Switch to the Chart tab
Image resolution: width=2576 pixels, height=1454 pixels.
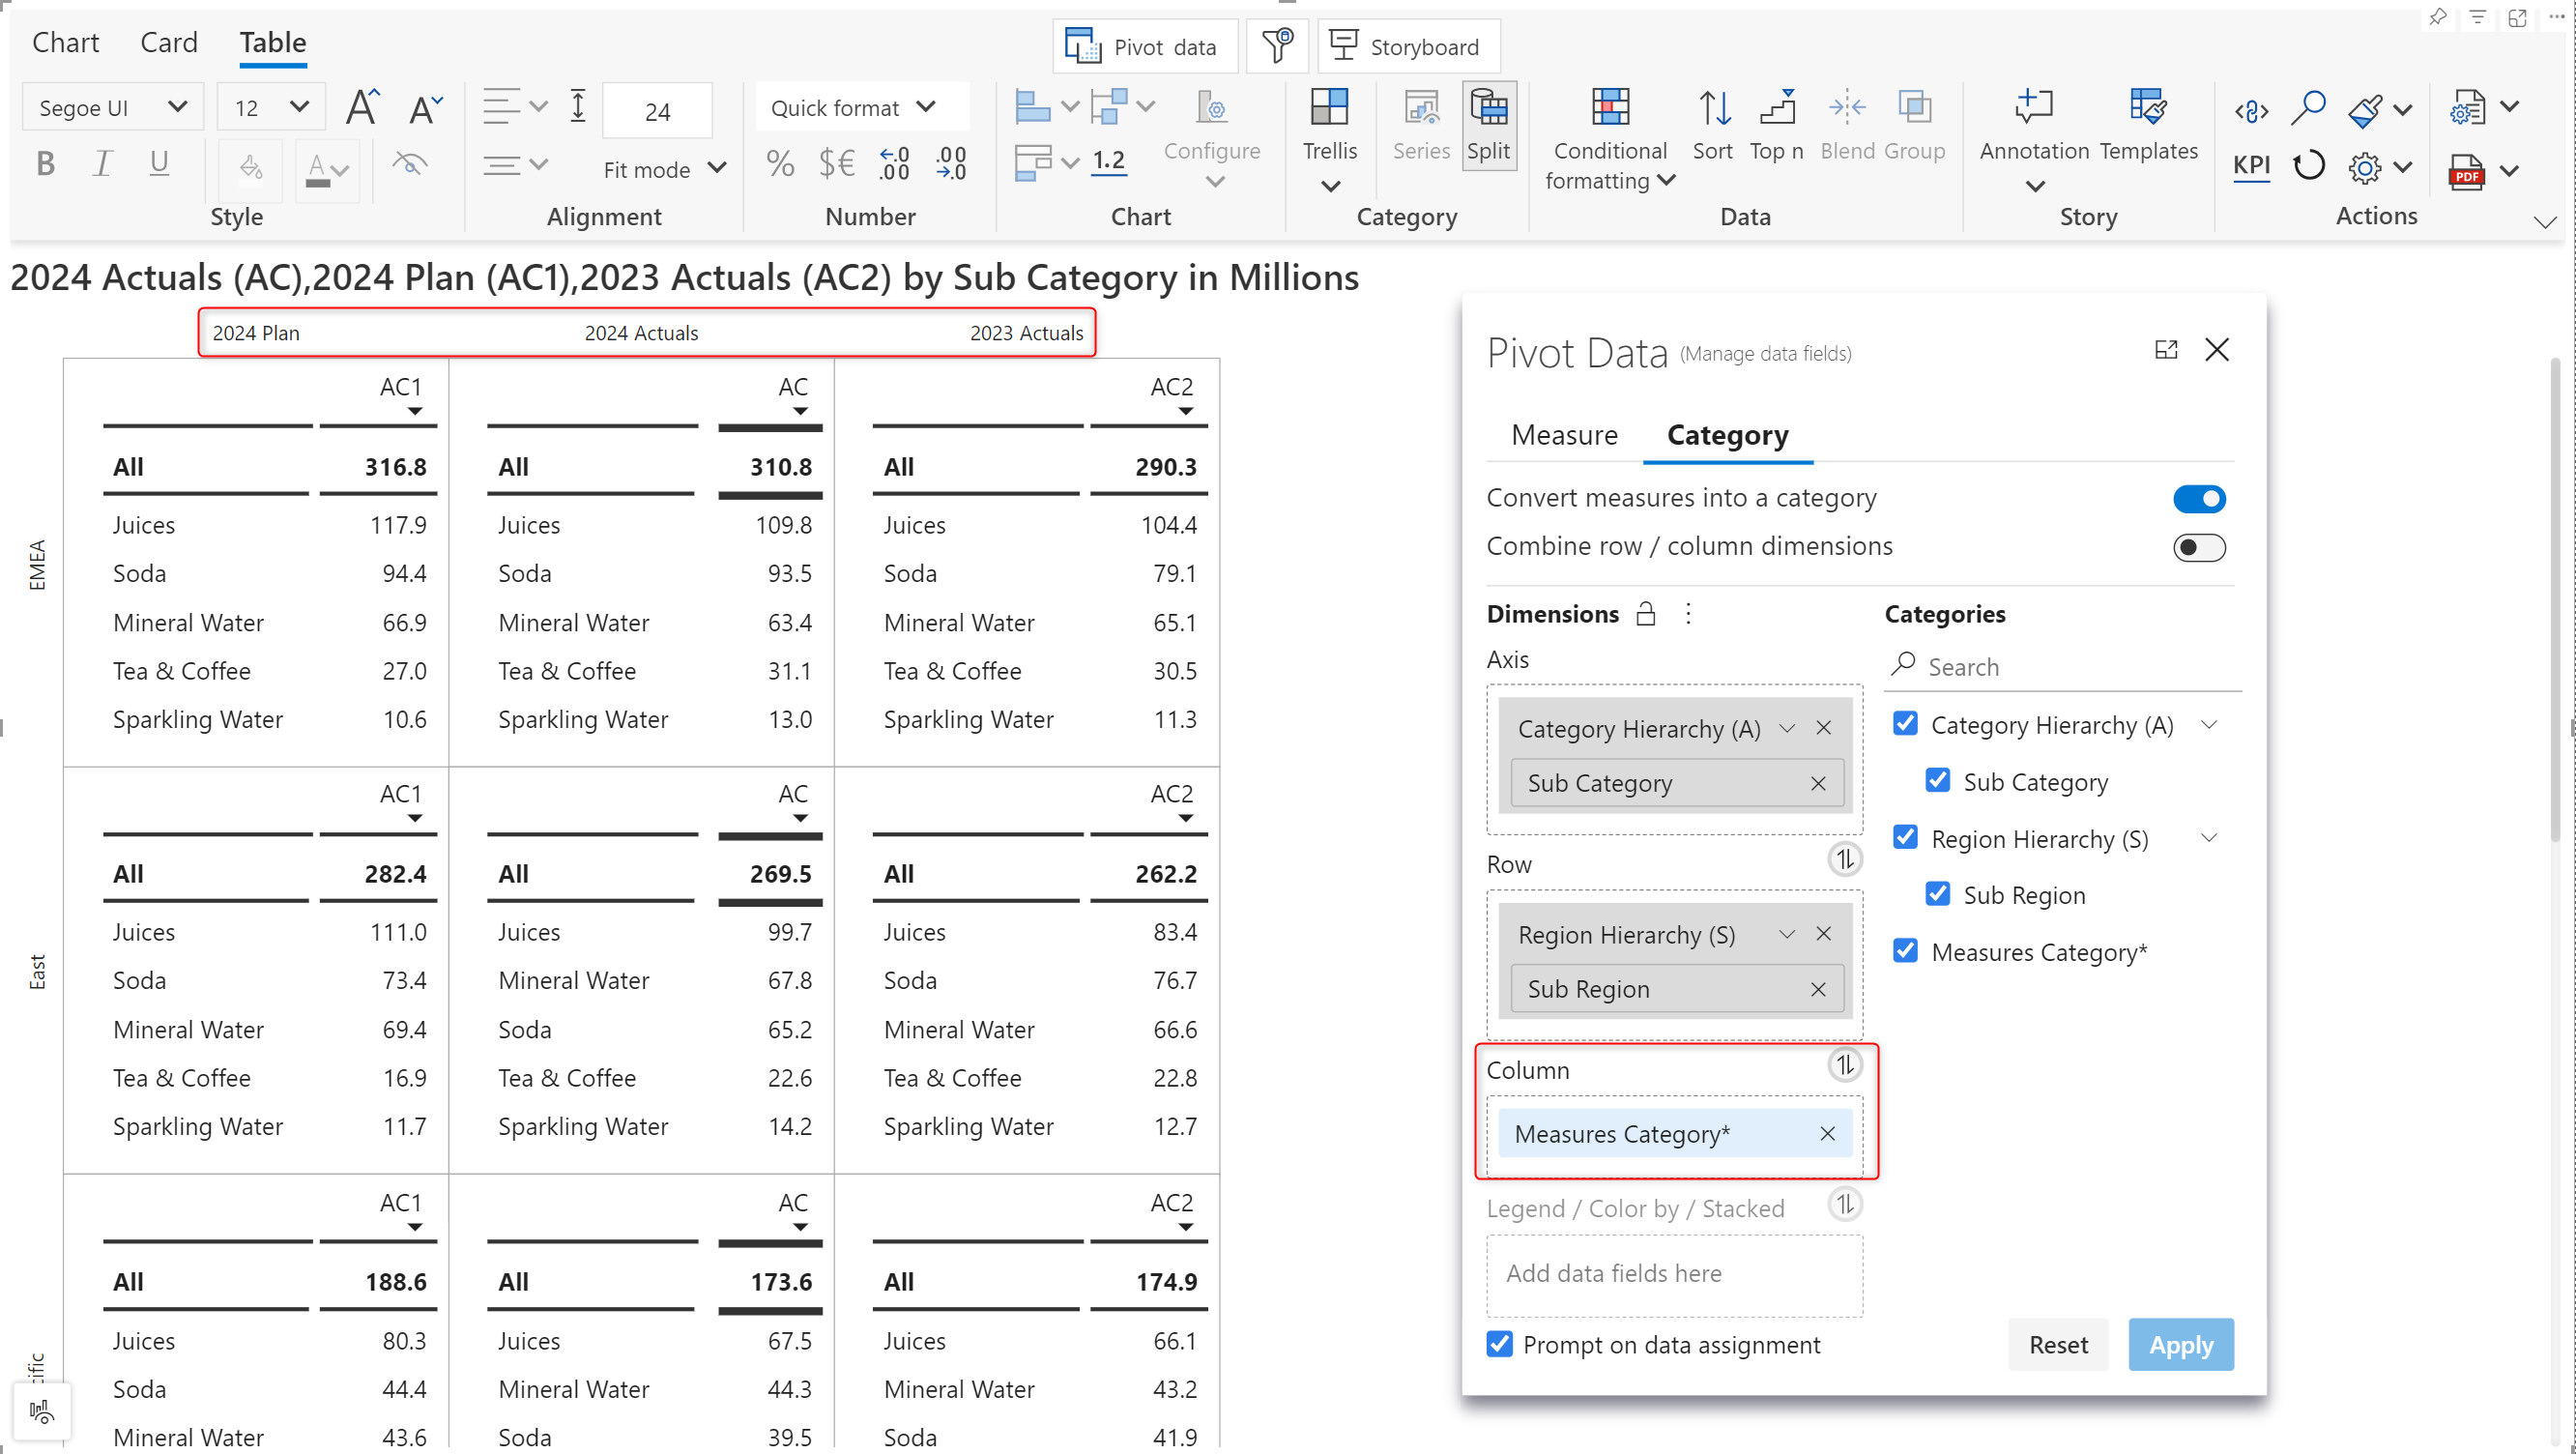pos(65,42)
